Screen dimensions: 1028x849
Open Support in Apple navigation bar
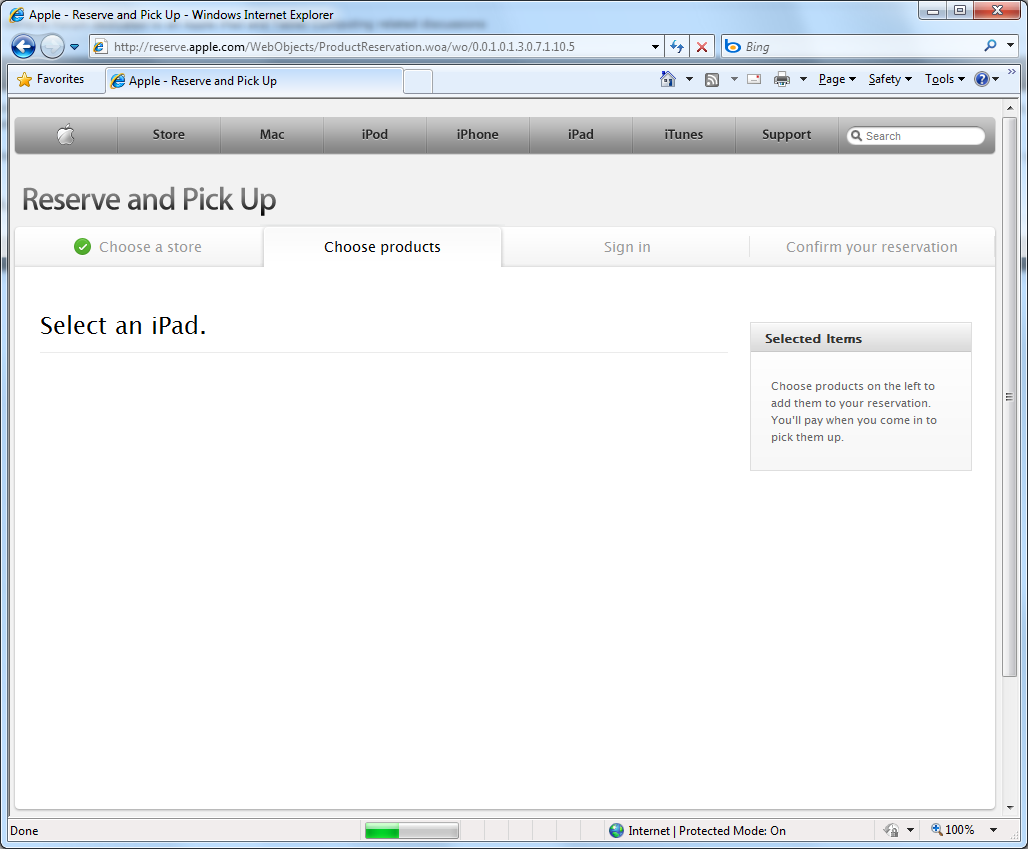[786, 135]
